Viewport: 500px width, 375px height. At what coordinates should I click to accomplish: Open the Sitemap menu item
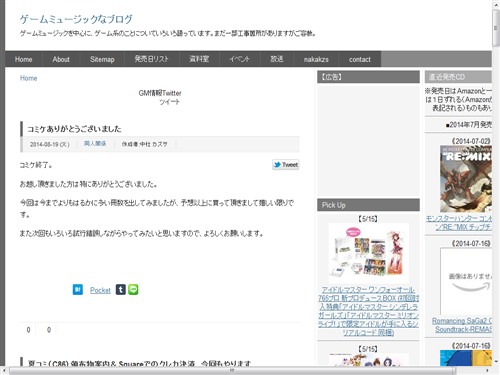[x=102, y=59]
